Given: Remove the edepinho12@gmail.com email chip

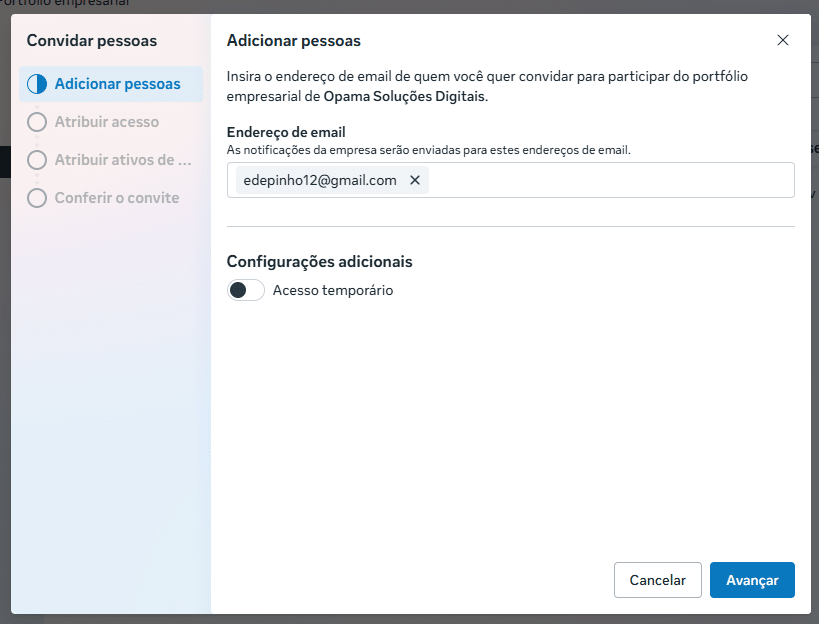Looking at the screenshot, I should point(415,180).
